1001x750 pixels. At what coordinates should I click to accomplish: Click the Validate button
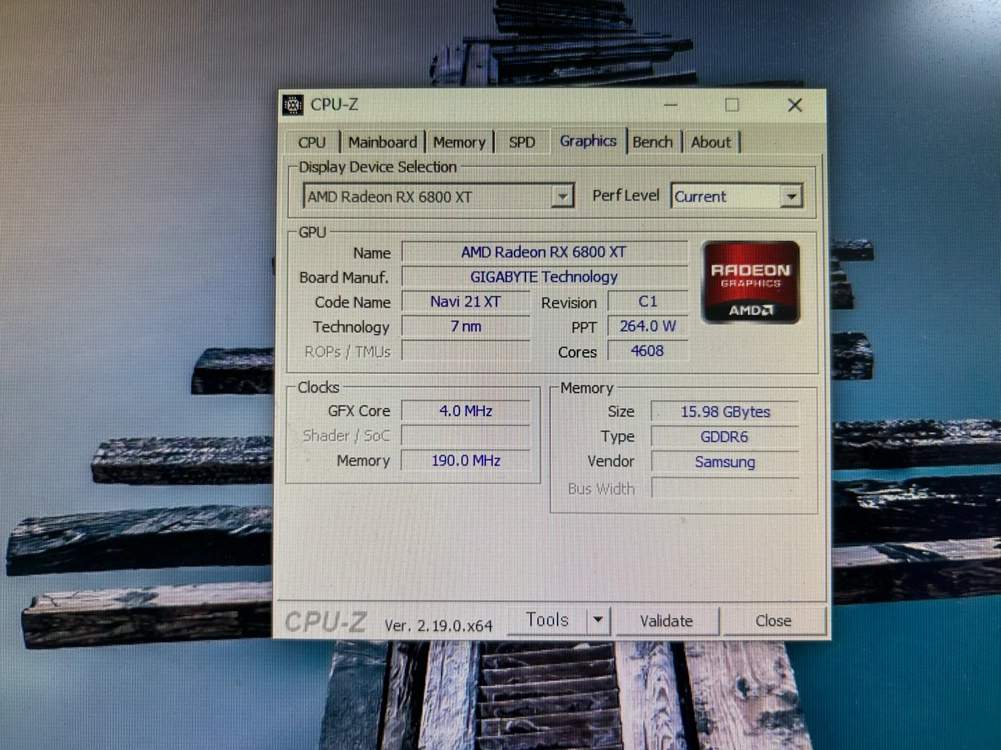[666, 620]
